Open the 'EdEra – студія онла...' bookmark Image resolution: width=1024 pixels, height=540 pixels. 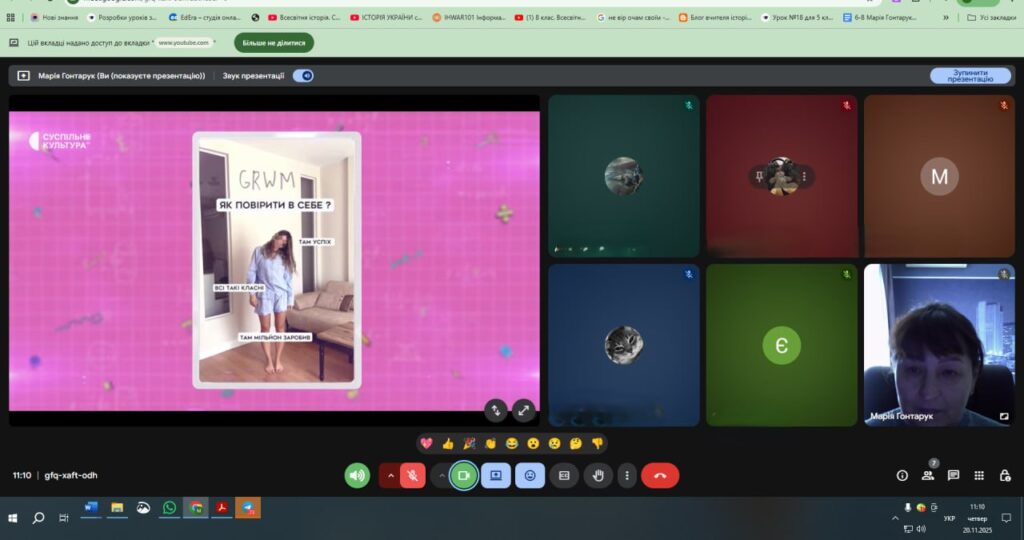point(205,17)
